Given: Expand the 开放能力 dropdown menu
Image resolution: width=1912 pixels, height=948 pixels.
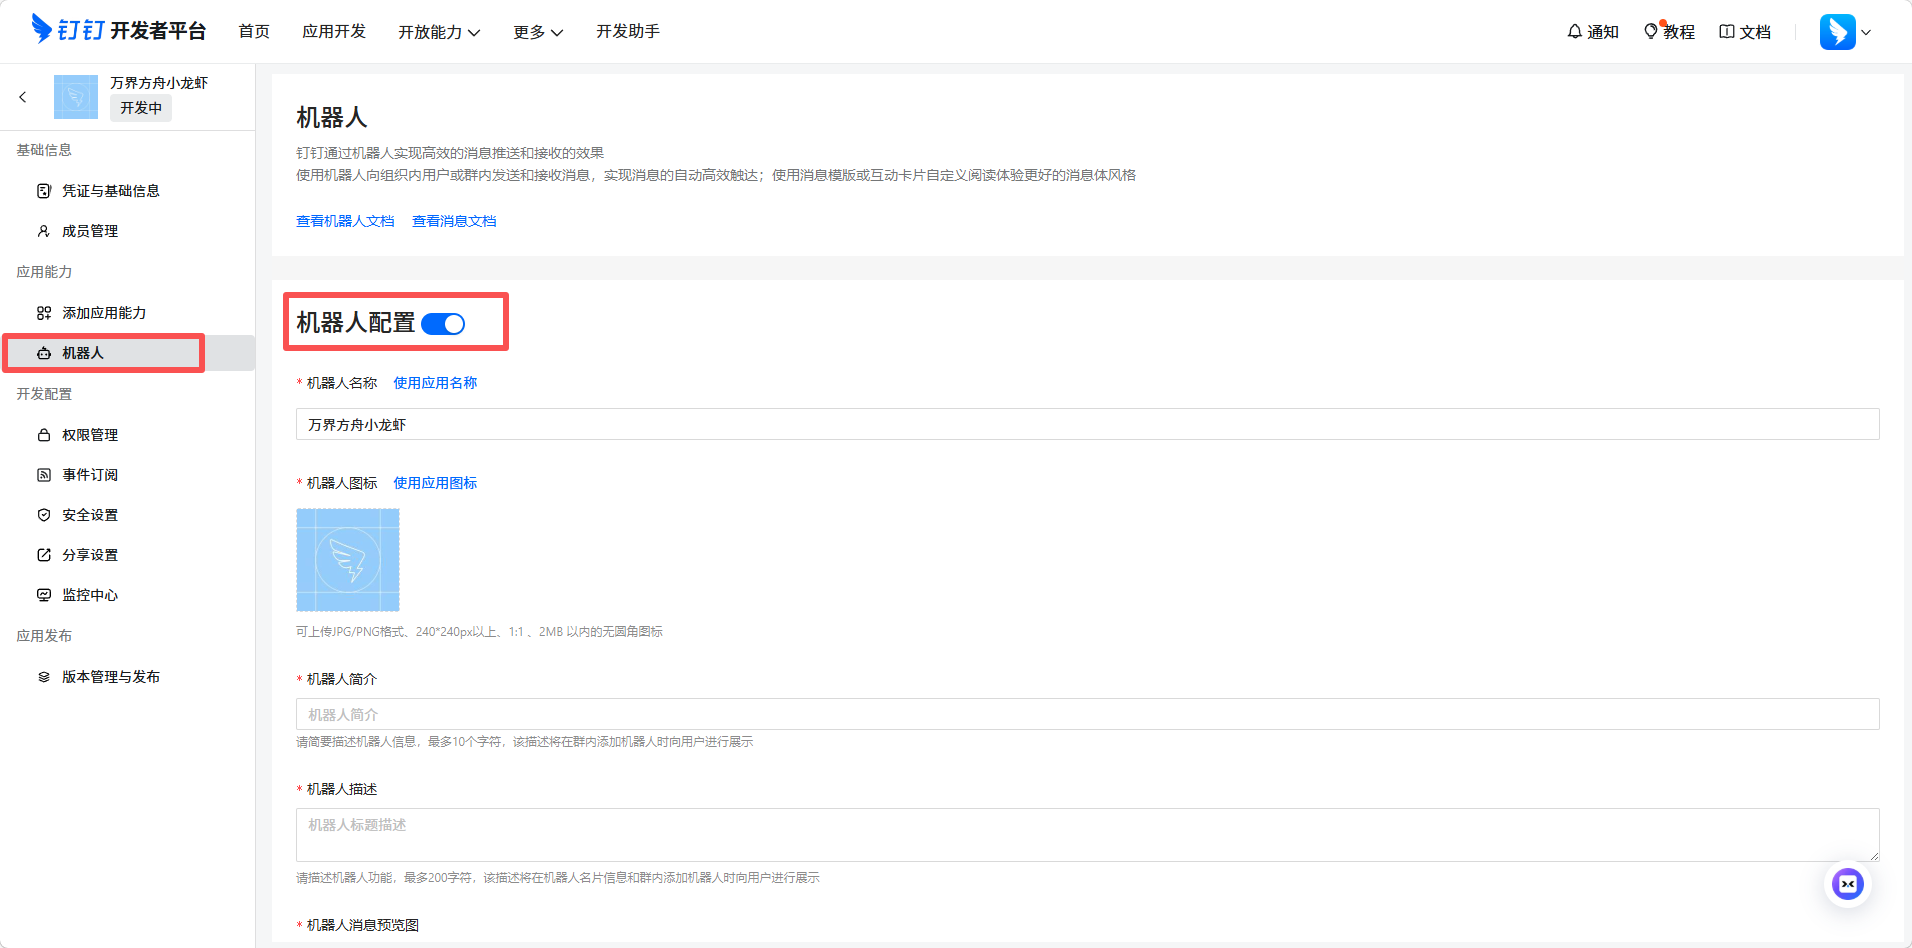Looking at the screenshot, I should coord(439,32).
